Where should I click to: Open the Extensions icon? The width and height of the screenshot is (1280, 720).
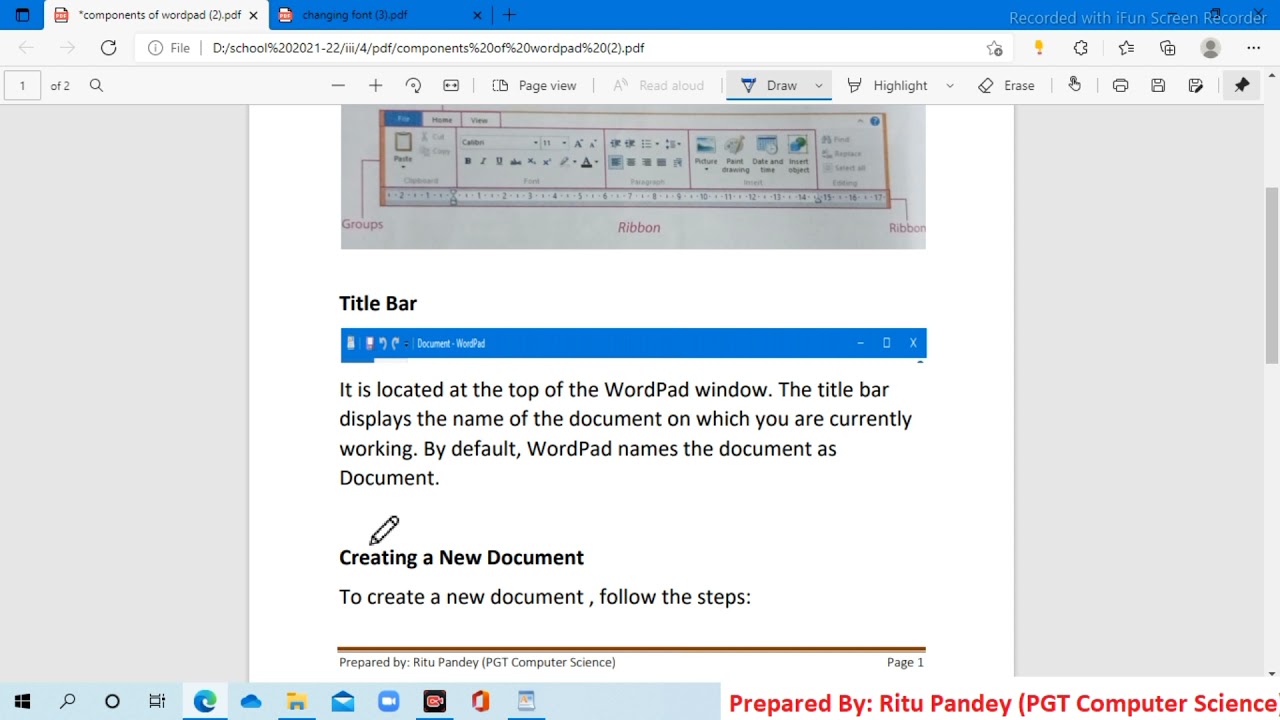(1081, 47)
